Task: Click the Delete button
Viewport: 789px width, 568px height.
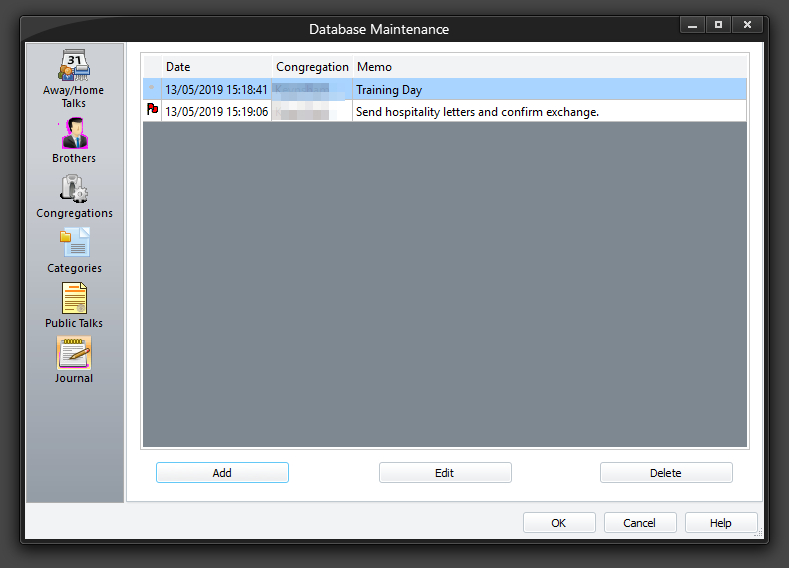Action: (x=666, y=472)
